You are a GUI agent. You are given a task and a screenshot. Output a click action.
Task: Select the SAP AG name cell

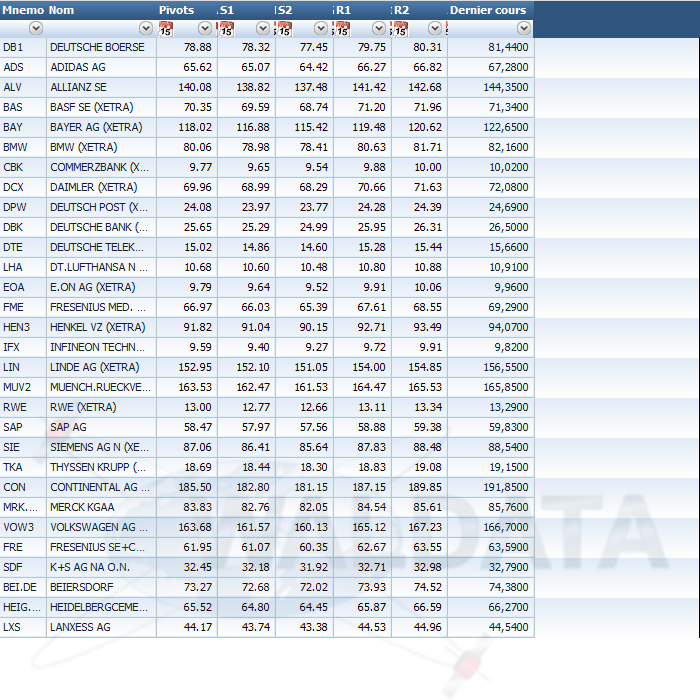tap(101, 427)
